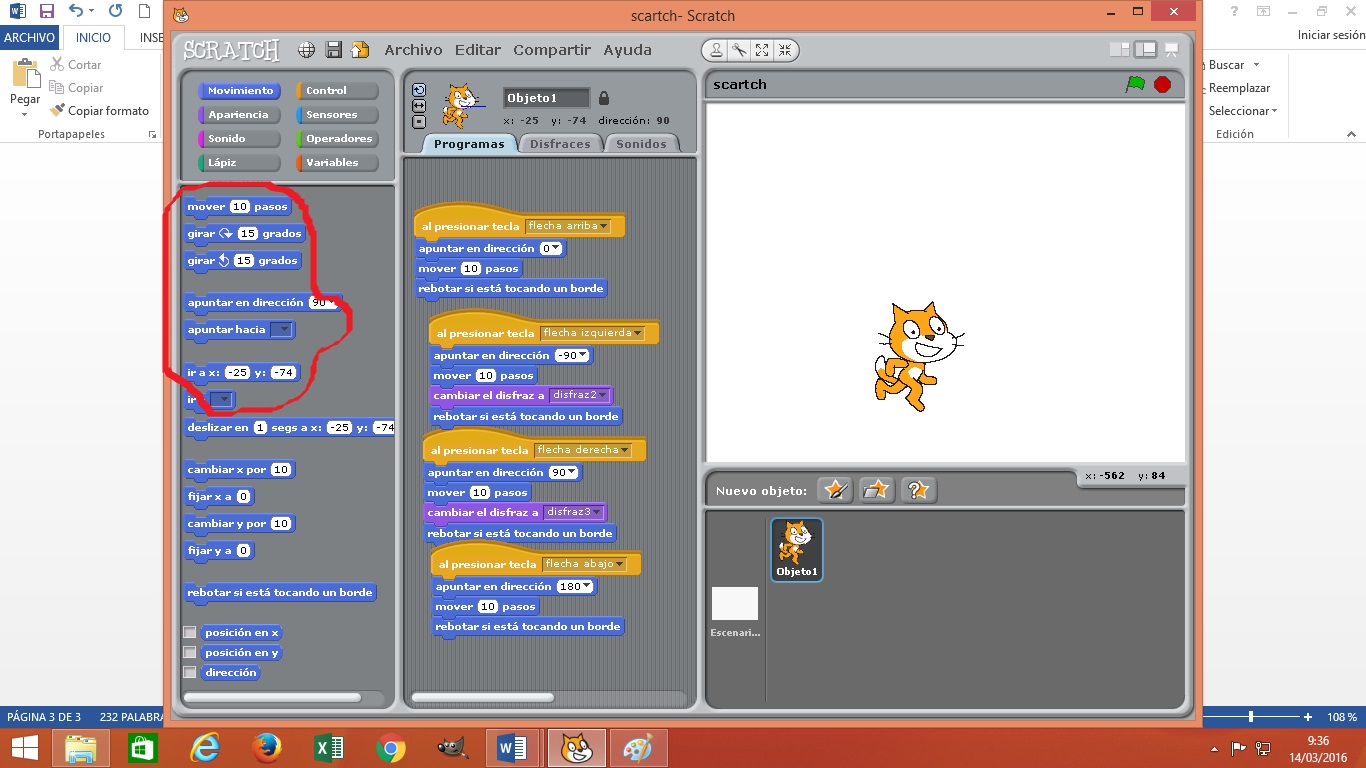Click the green flag to start
The image size is (1366, 768).
[1136, 85]
